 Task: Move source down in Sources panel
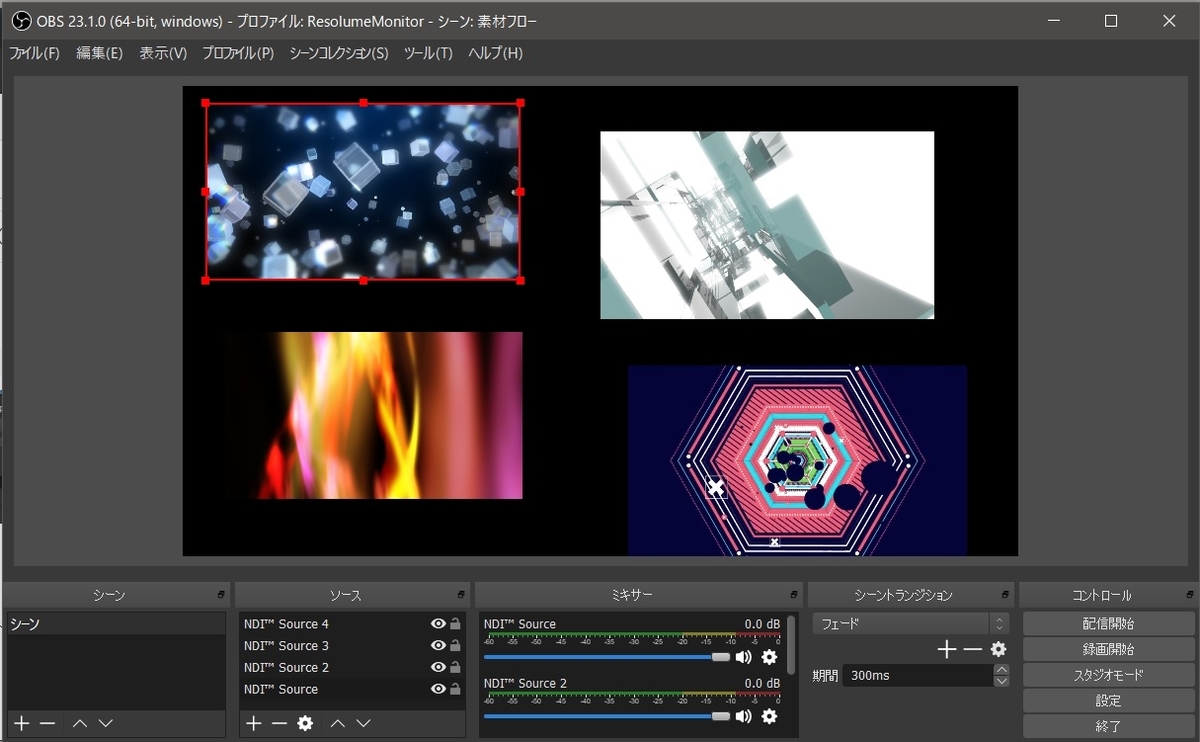[x=364, y=723]
